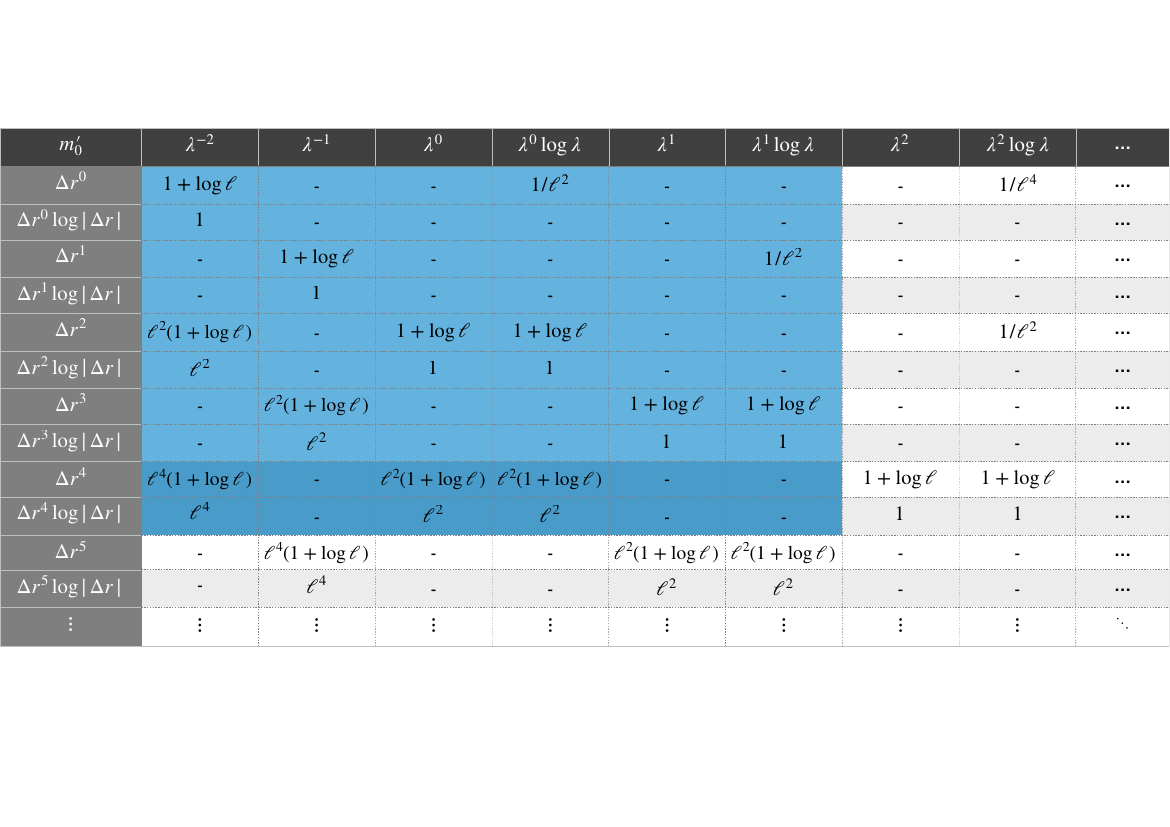Click the λ² log λ column header
Screen dimensions: 1170x827
point(1017,147)
